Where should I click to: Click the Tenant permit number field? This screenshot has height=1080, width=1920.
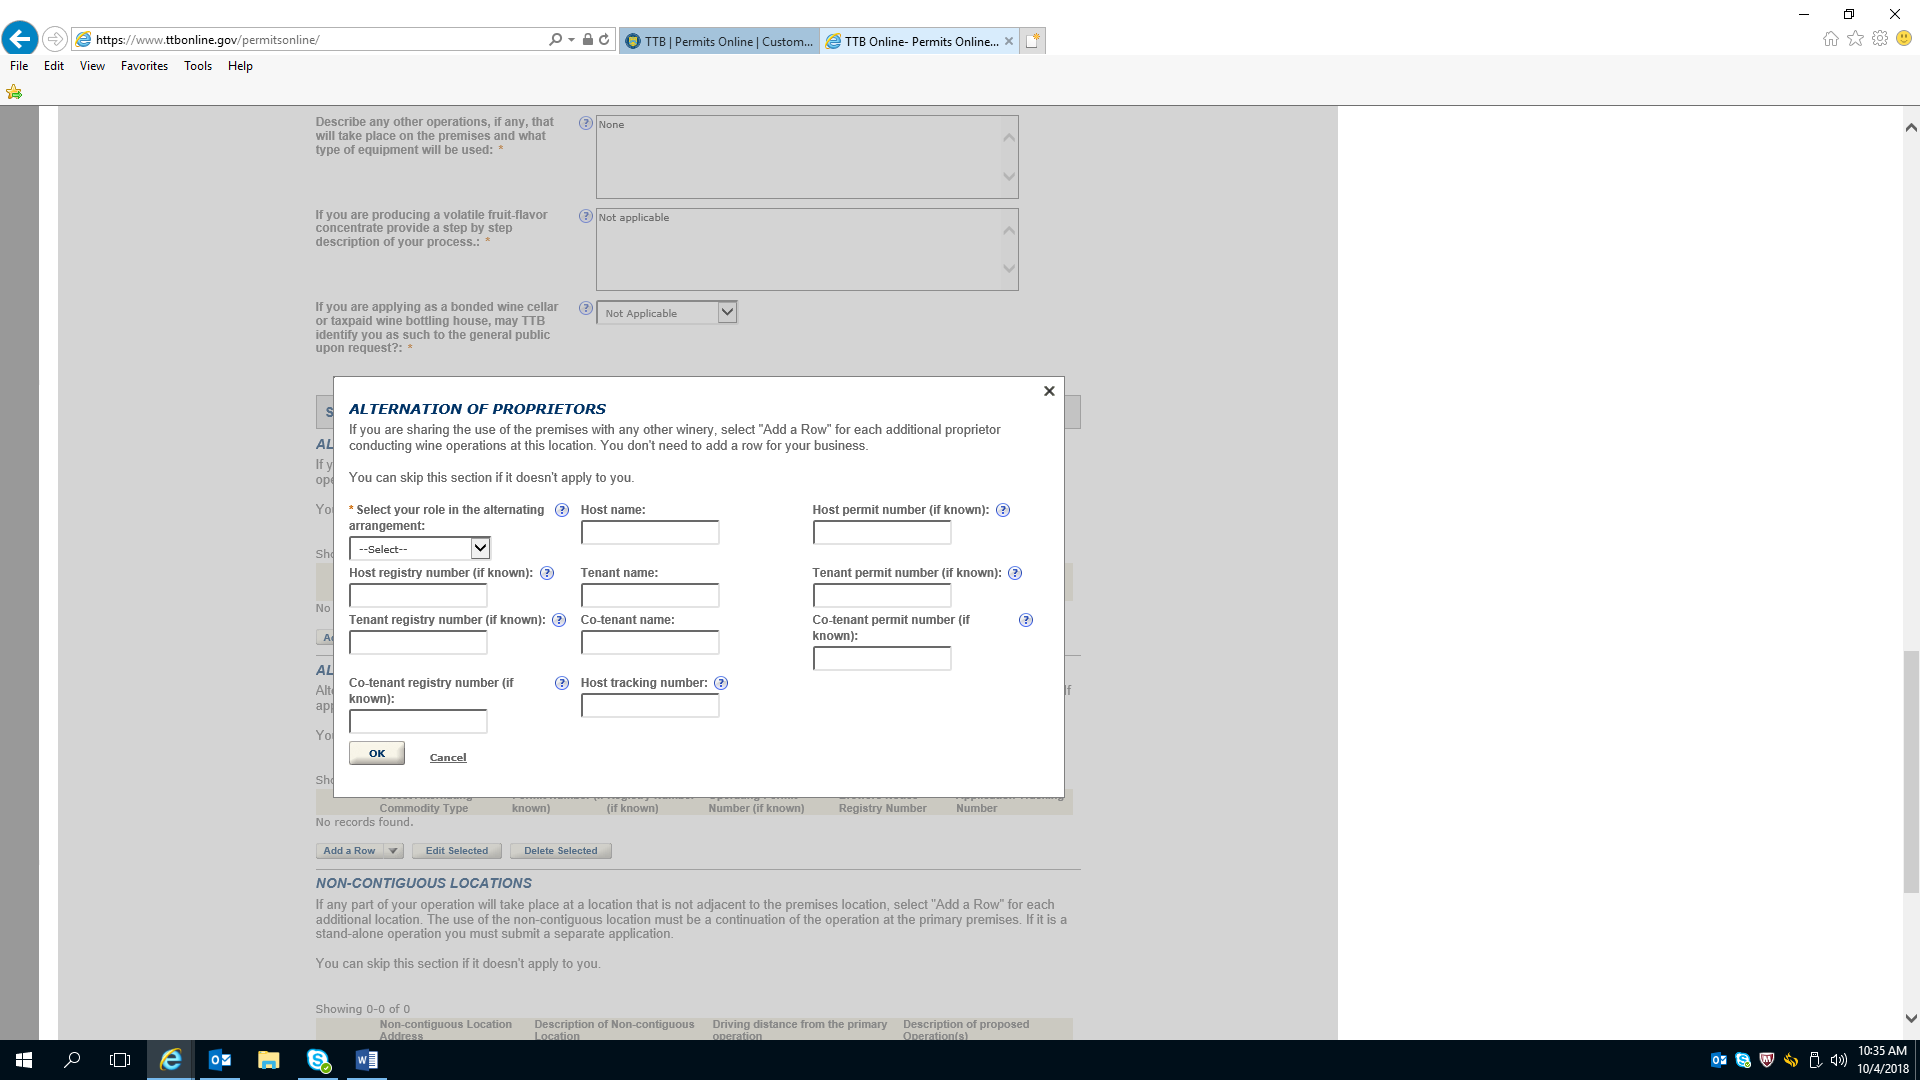(881, 596)
